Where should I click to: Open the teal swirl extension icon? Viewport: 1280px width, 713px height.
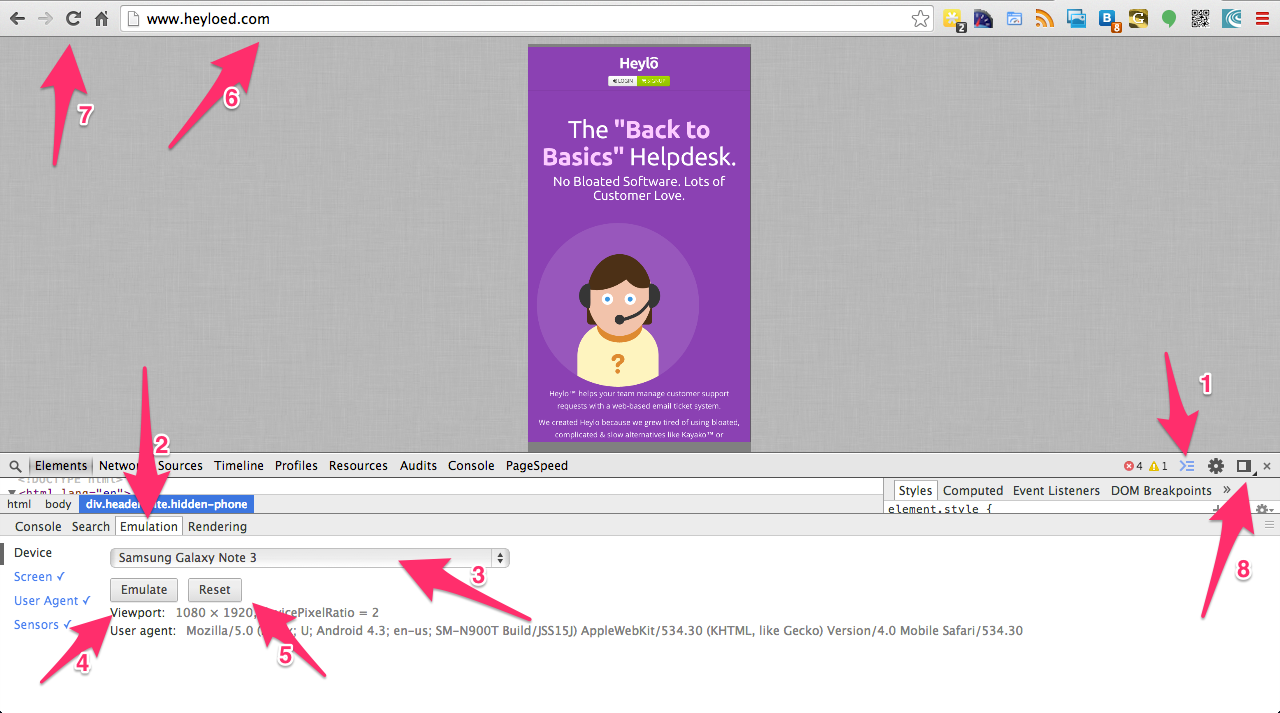tap(1231, 18)
